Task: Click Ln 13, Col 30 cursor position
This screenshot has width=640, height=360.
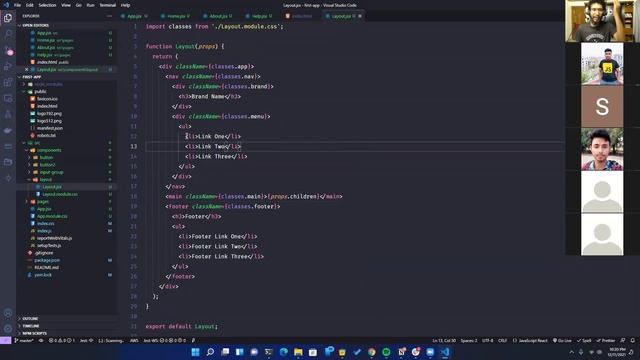Action: click(444, 340)
